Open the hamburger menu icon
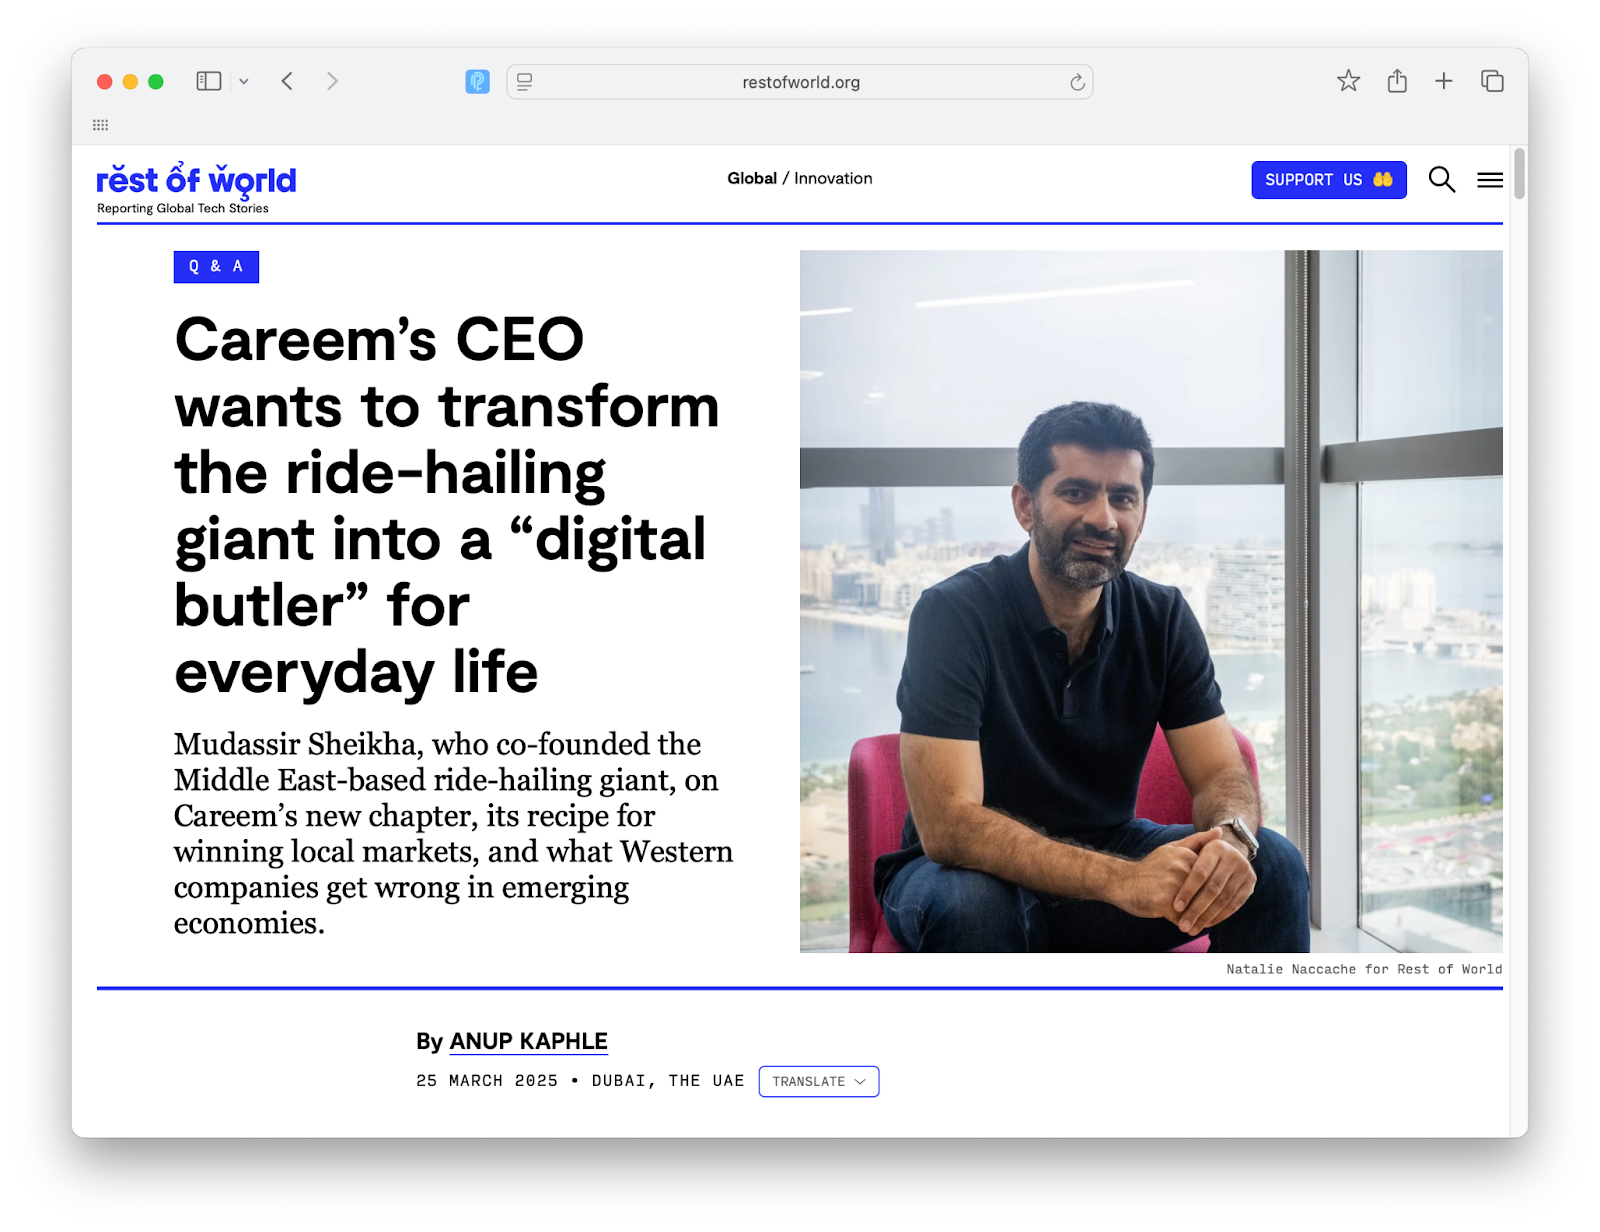The image size is (1600, 1232). [x=1490, y=180]
